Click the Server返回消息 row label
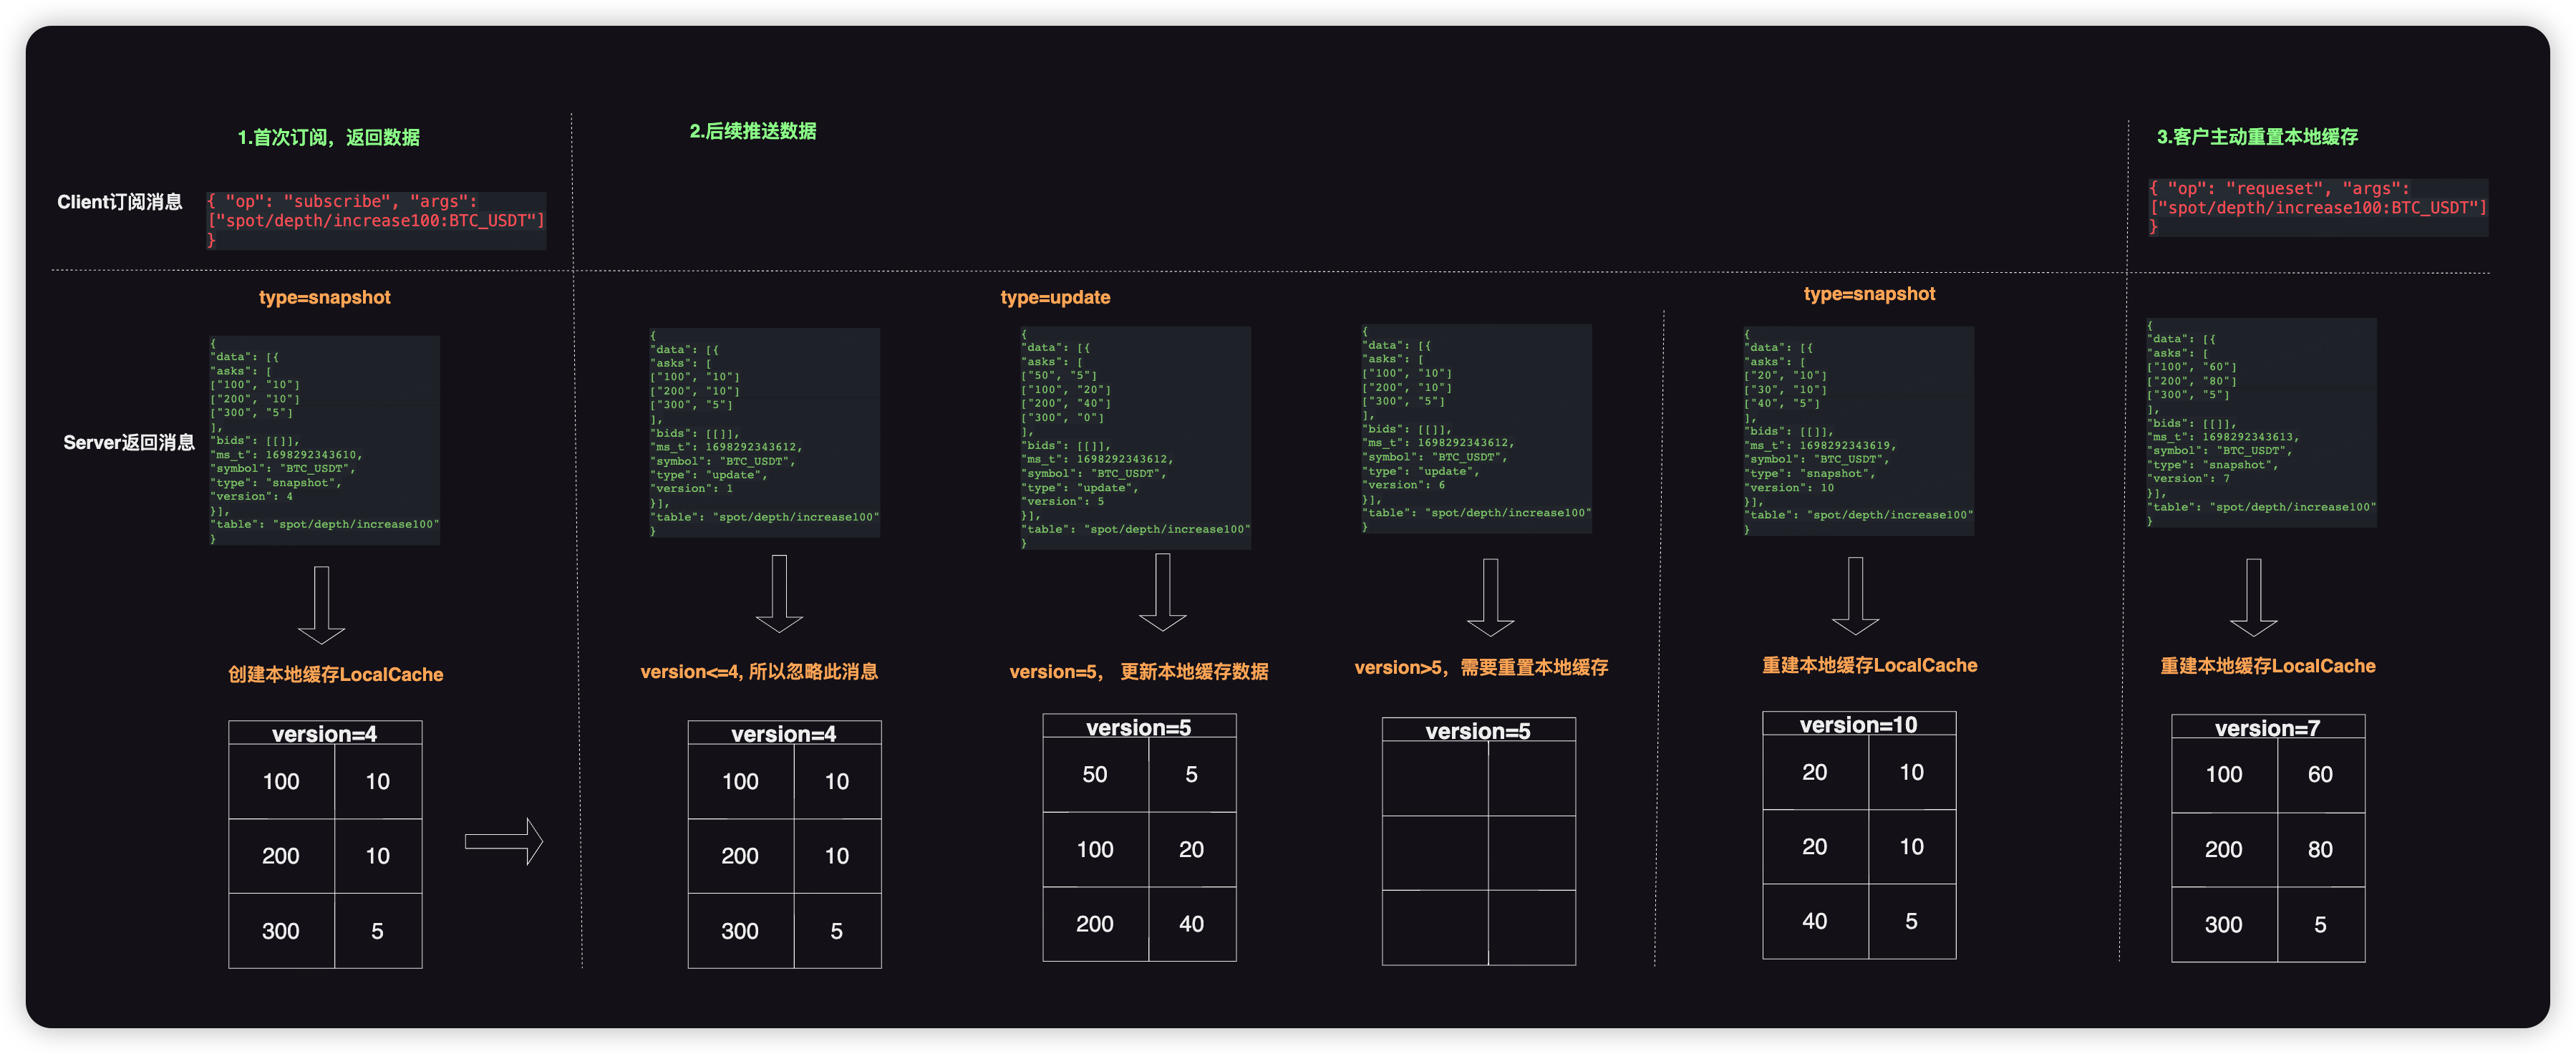The height and width of the screenshot is (1054, 2576). 128,442
